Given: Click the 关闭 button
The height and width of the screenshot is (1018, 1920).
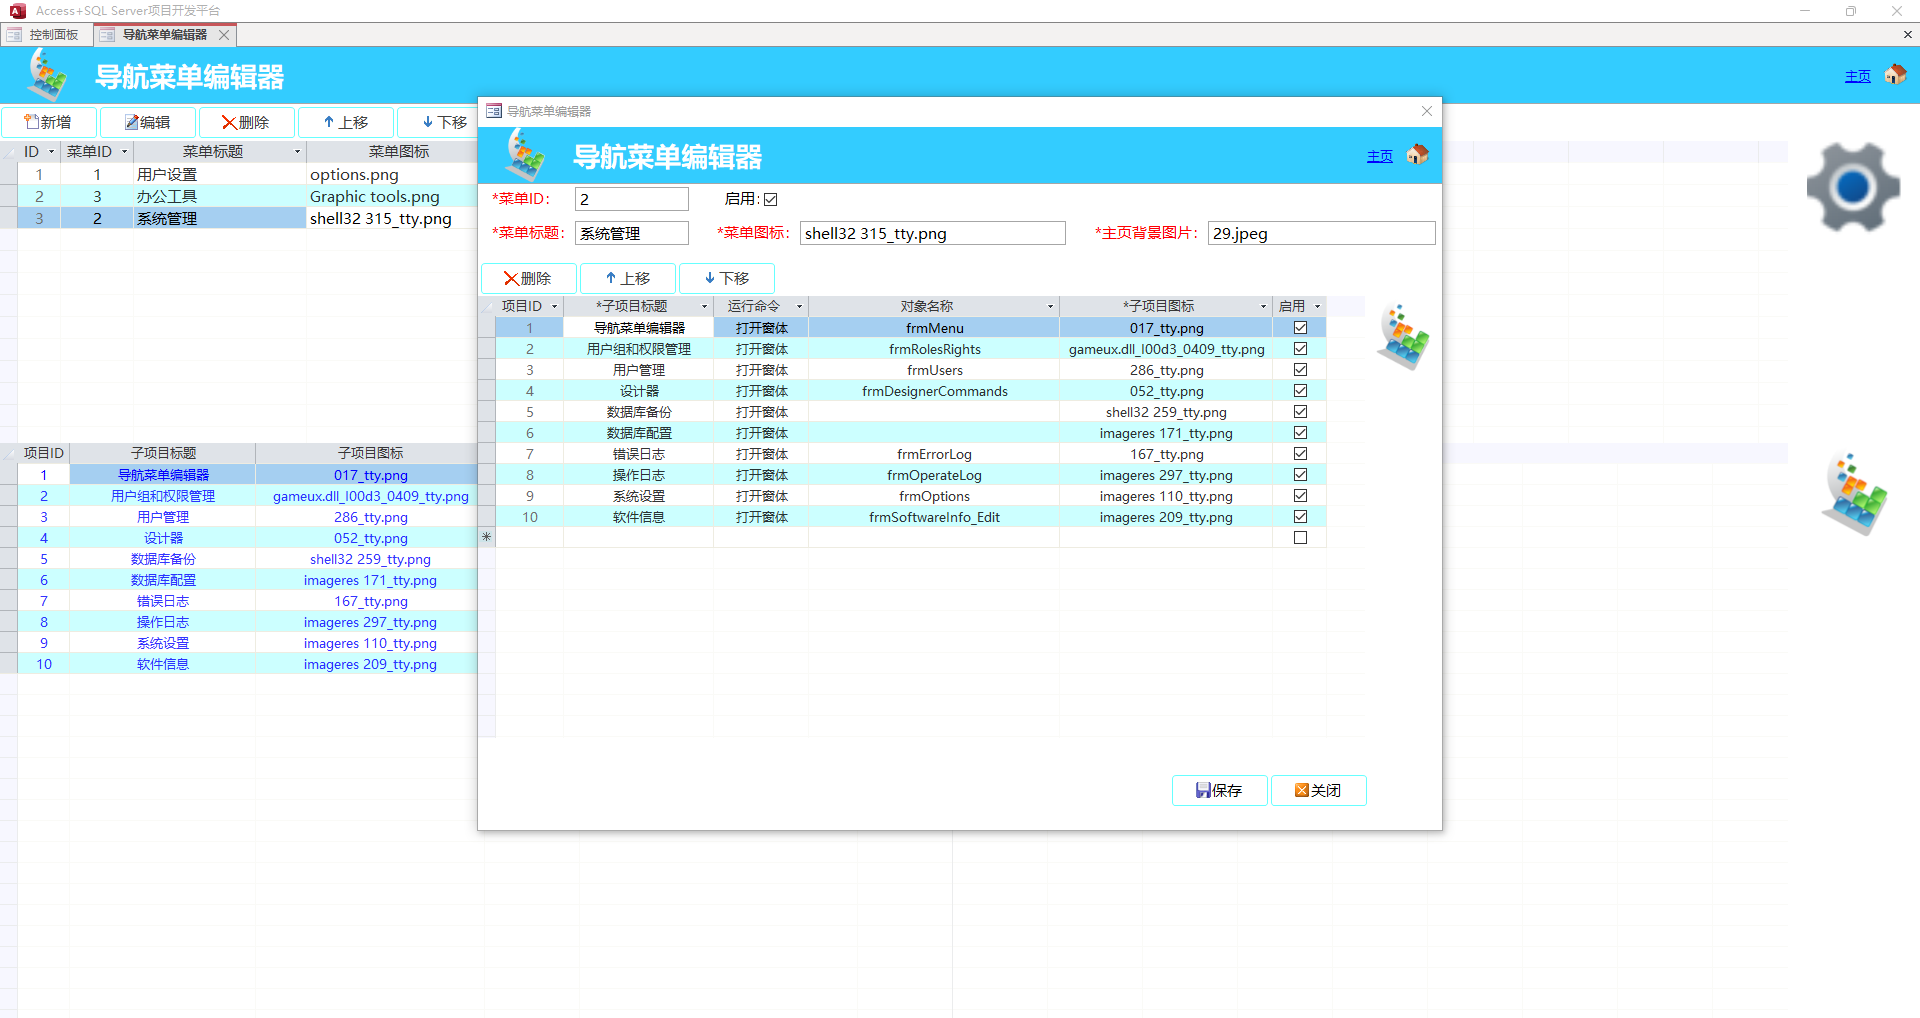Looking at the screenshot, I should pyautogui.click(x=1319, y=790).
